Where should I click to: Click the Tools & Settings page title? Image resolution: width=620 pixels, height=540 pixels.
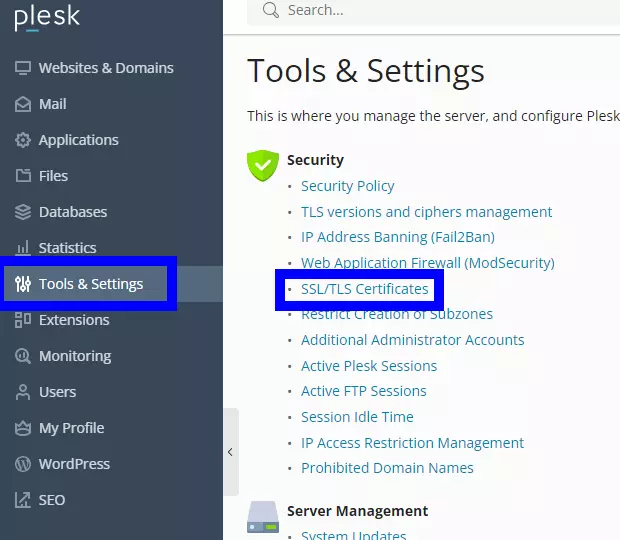366,72
